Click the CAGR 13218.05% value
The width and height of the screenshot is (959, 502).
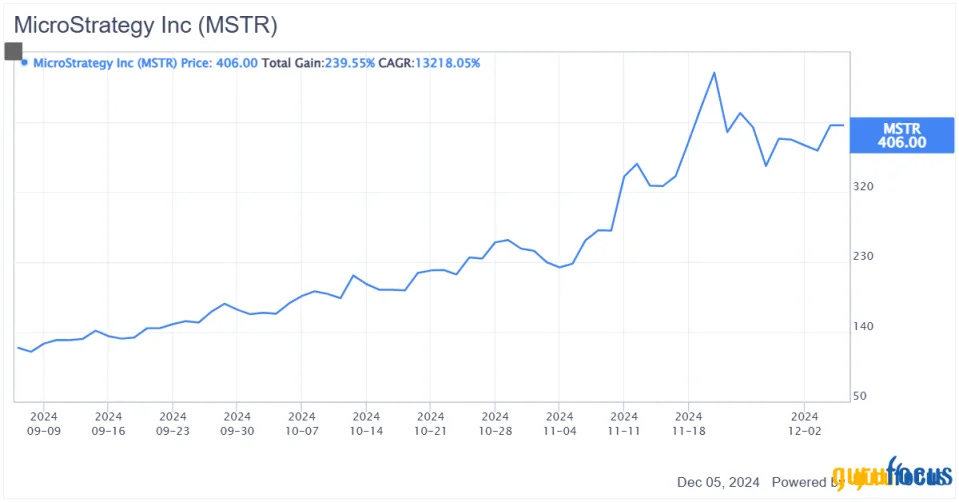point(447,63)
